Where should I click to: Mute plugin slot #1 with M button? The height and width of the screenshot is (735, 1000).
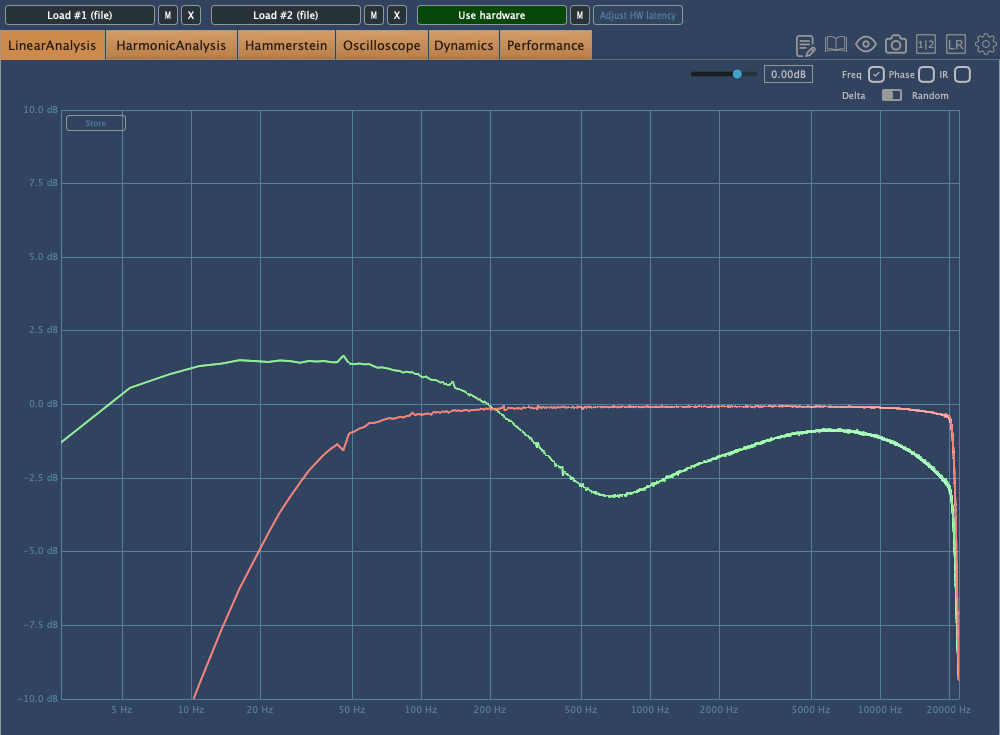(x=168, y=15)
